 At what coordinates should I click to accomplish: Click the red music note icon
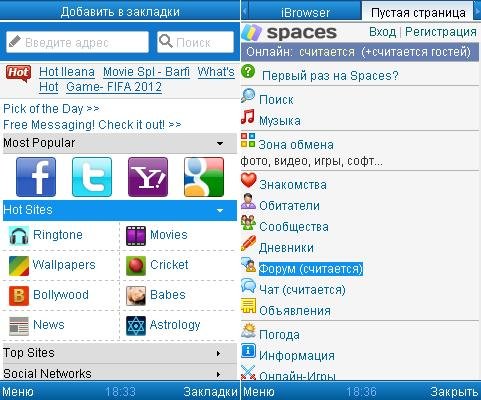(x=248, y=117)
